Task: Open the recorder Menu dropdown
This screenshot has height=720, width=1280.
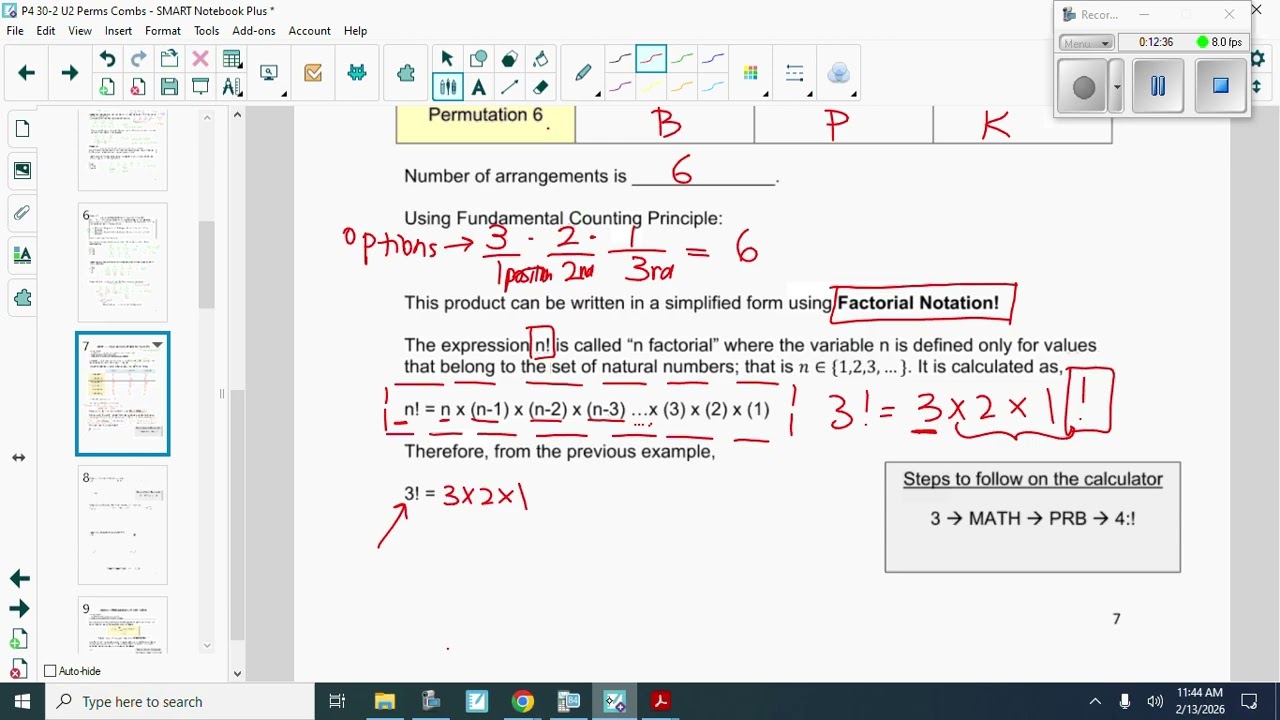Action: pyautogui.click(x=1087, y=43)
